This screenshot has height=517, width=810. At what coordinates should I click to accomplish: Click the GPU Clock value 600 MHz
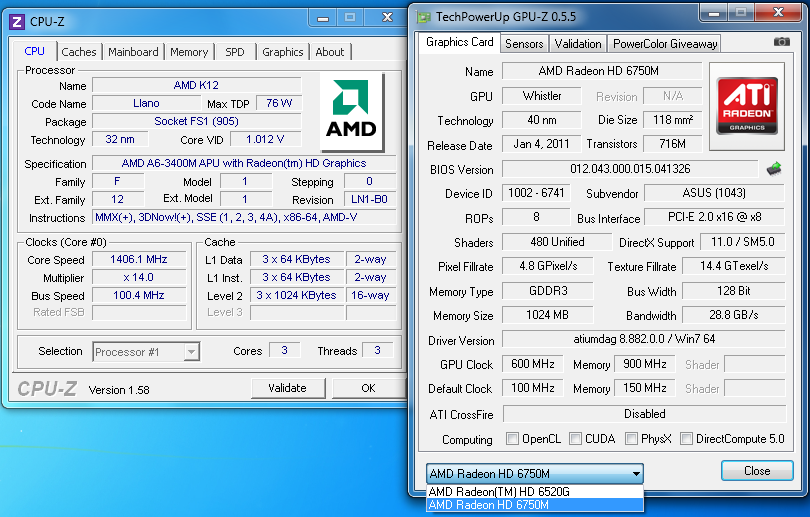pos(533,364)
